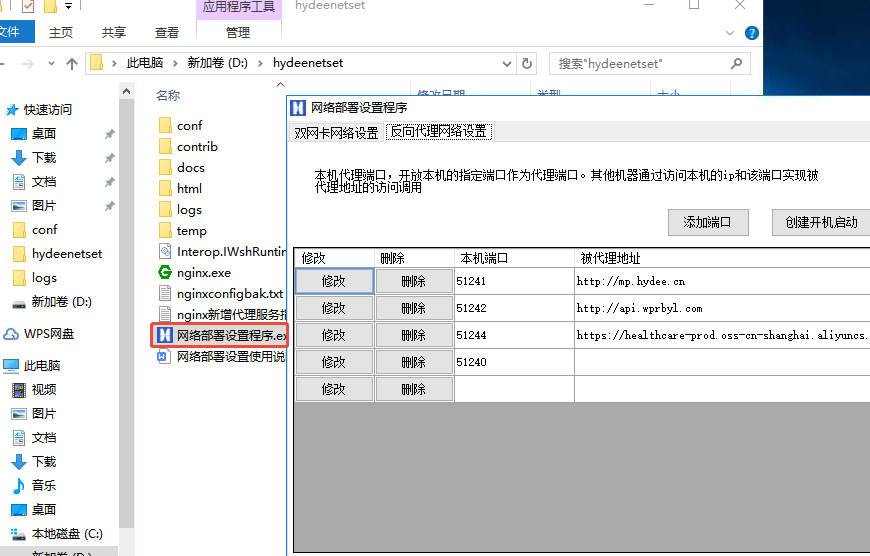This screenshot has height=556, width=870.
Task: Select cell http://api.wprbyl.com
Action: (722, 308)
